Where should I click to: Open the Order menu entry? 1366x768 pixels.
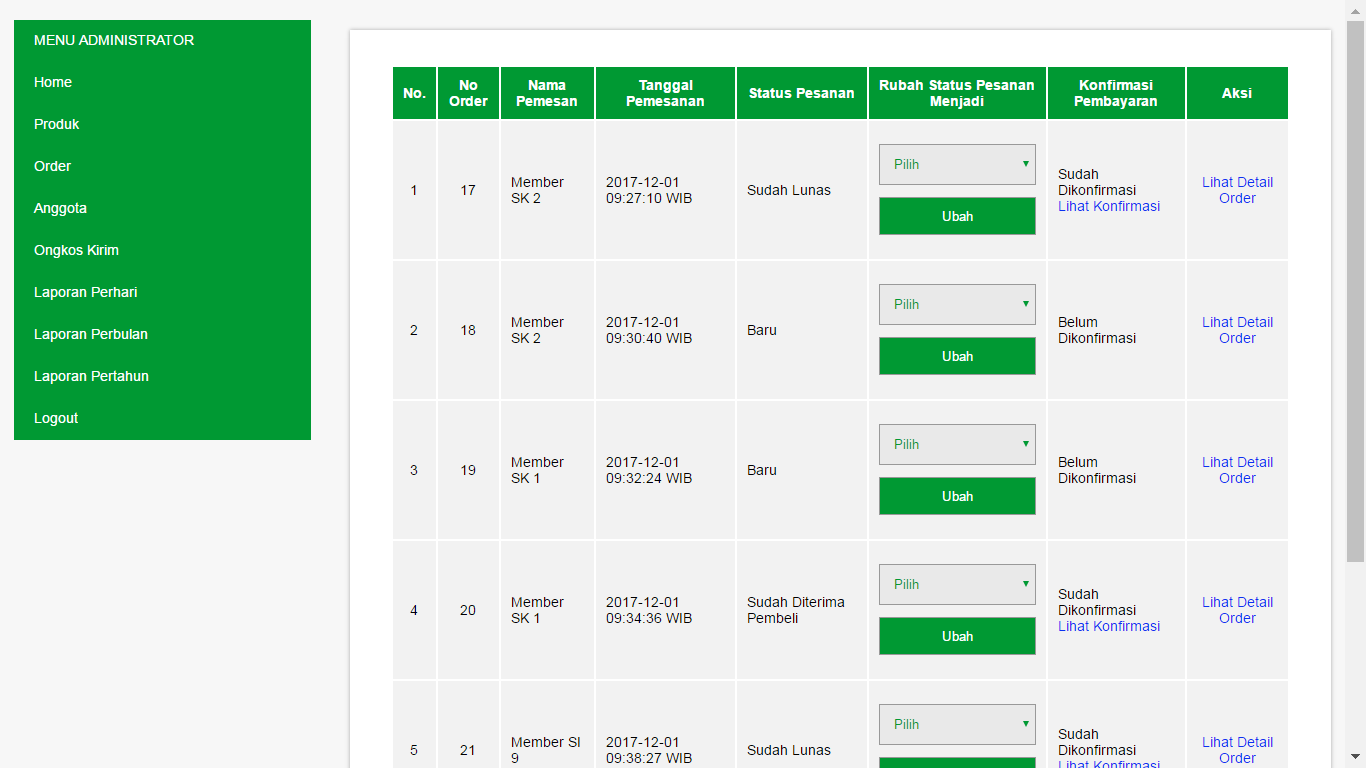[52, 166]
